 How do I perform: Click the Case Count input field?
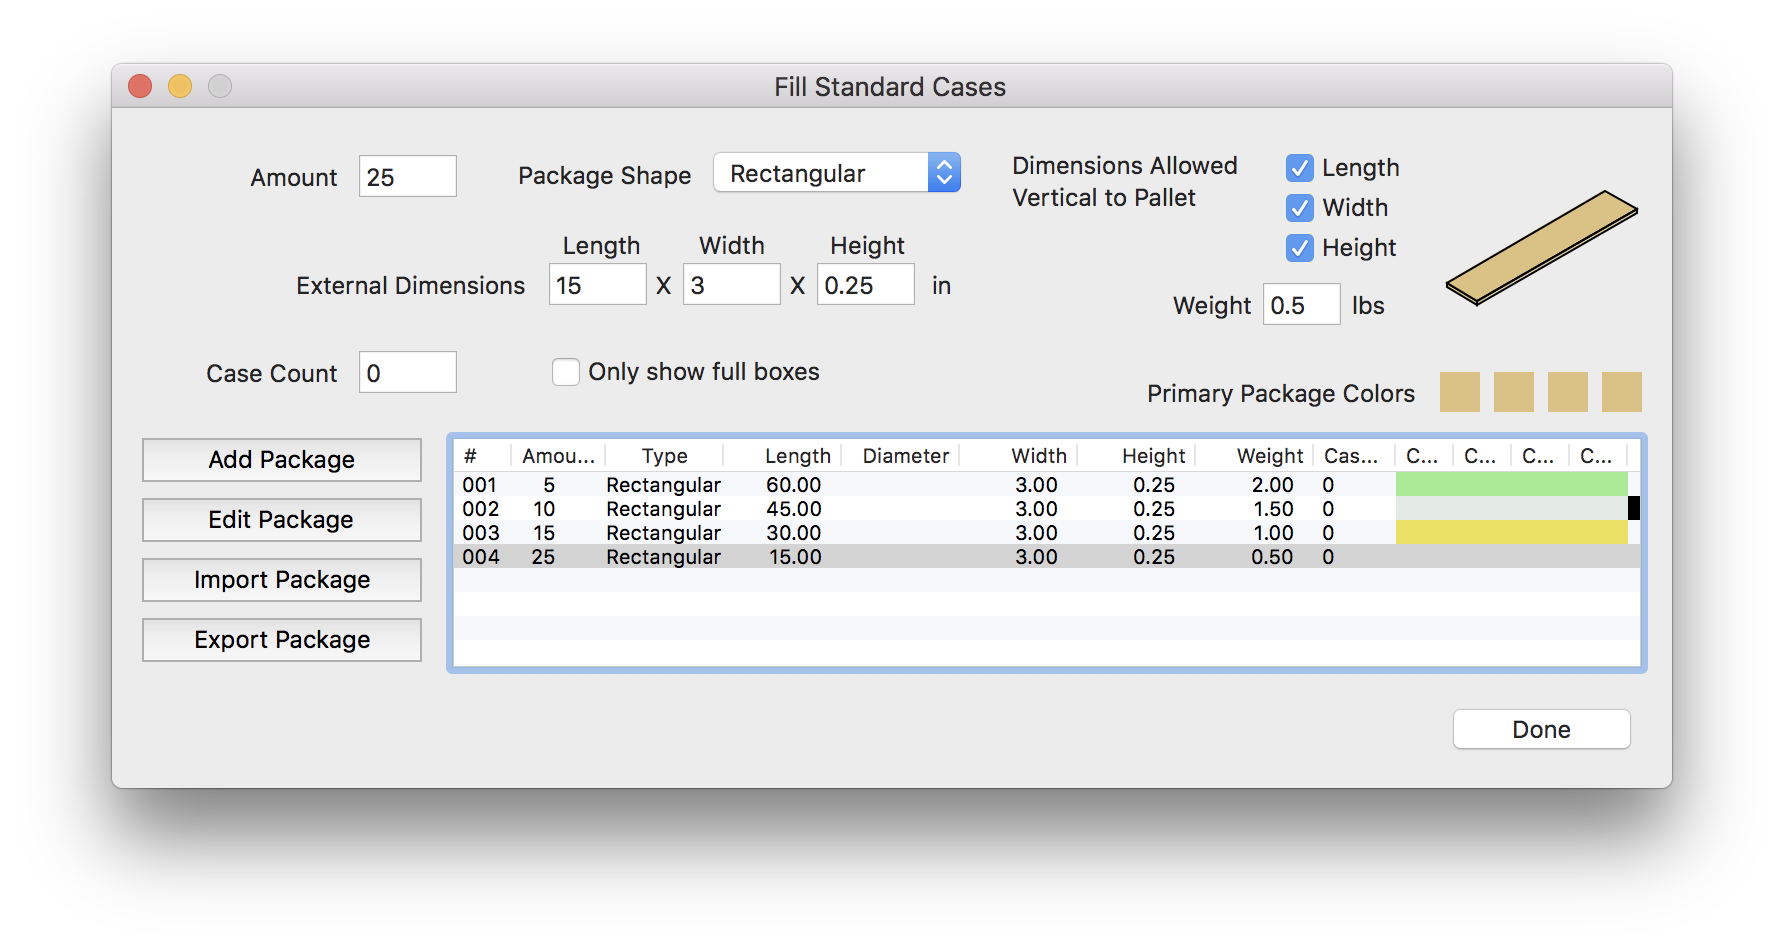(x=408, y=372)
